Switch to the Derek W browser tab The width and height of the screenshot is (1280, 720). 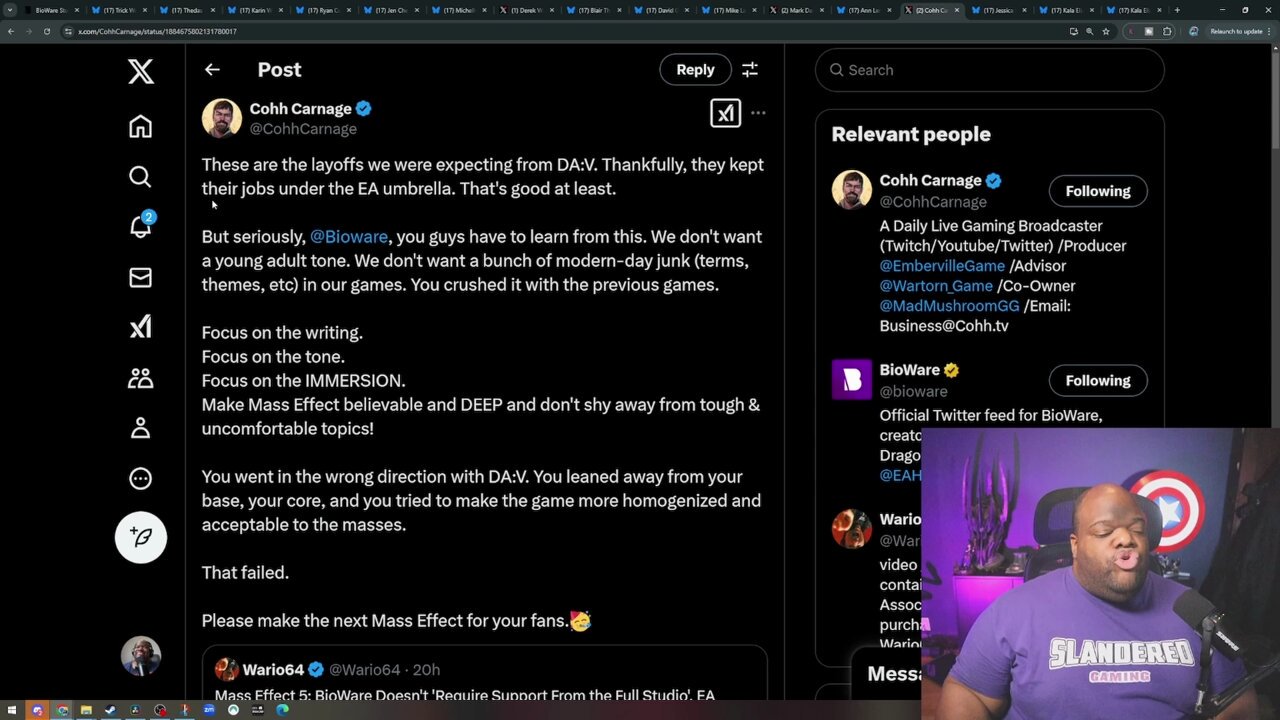[x=527, y=10]
